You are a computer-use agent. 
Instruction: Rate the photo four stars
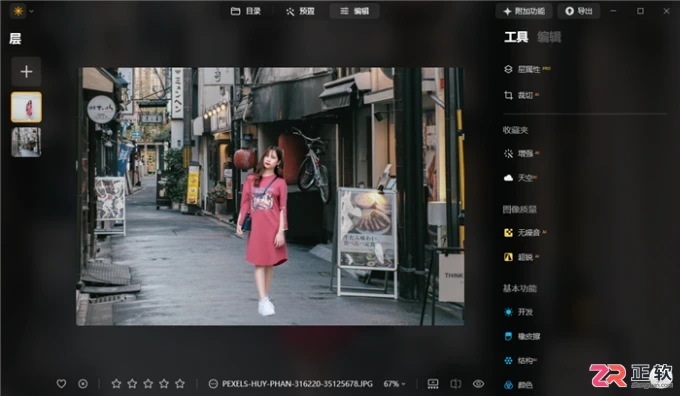[164, 384]
